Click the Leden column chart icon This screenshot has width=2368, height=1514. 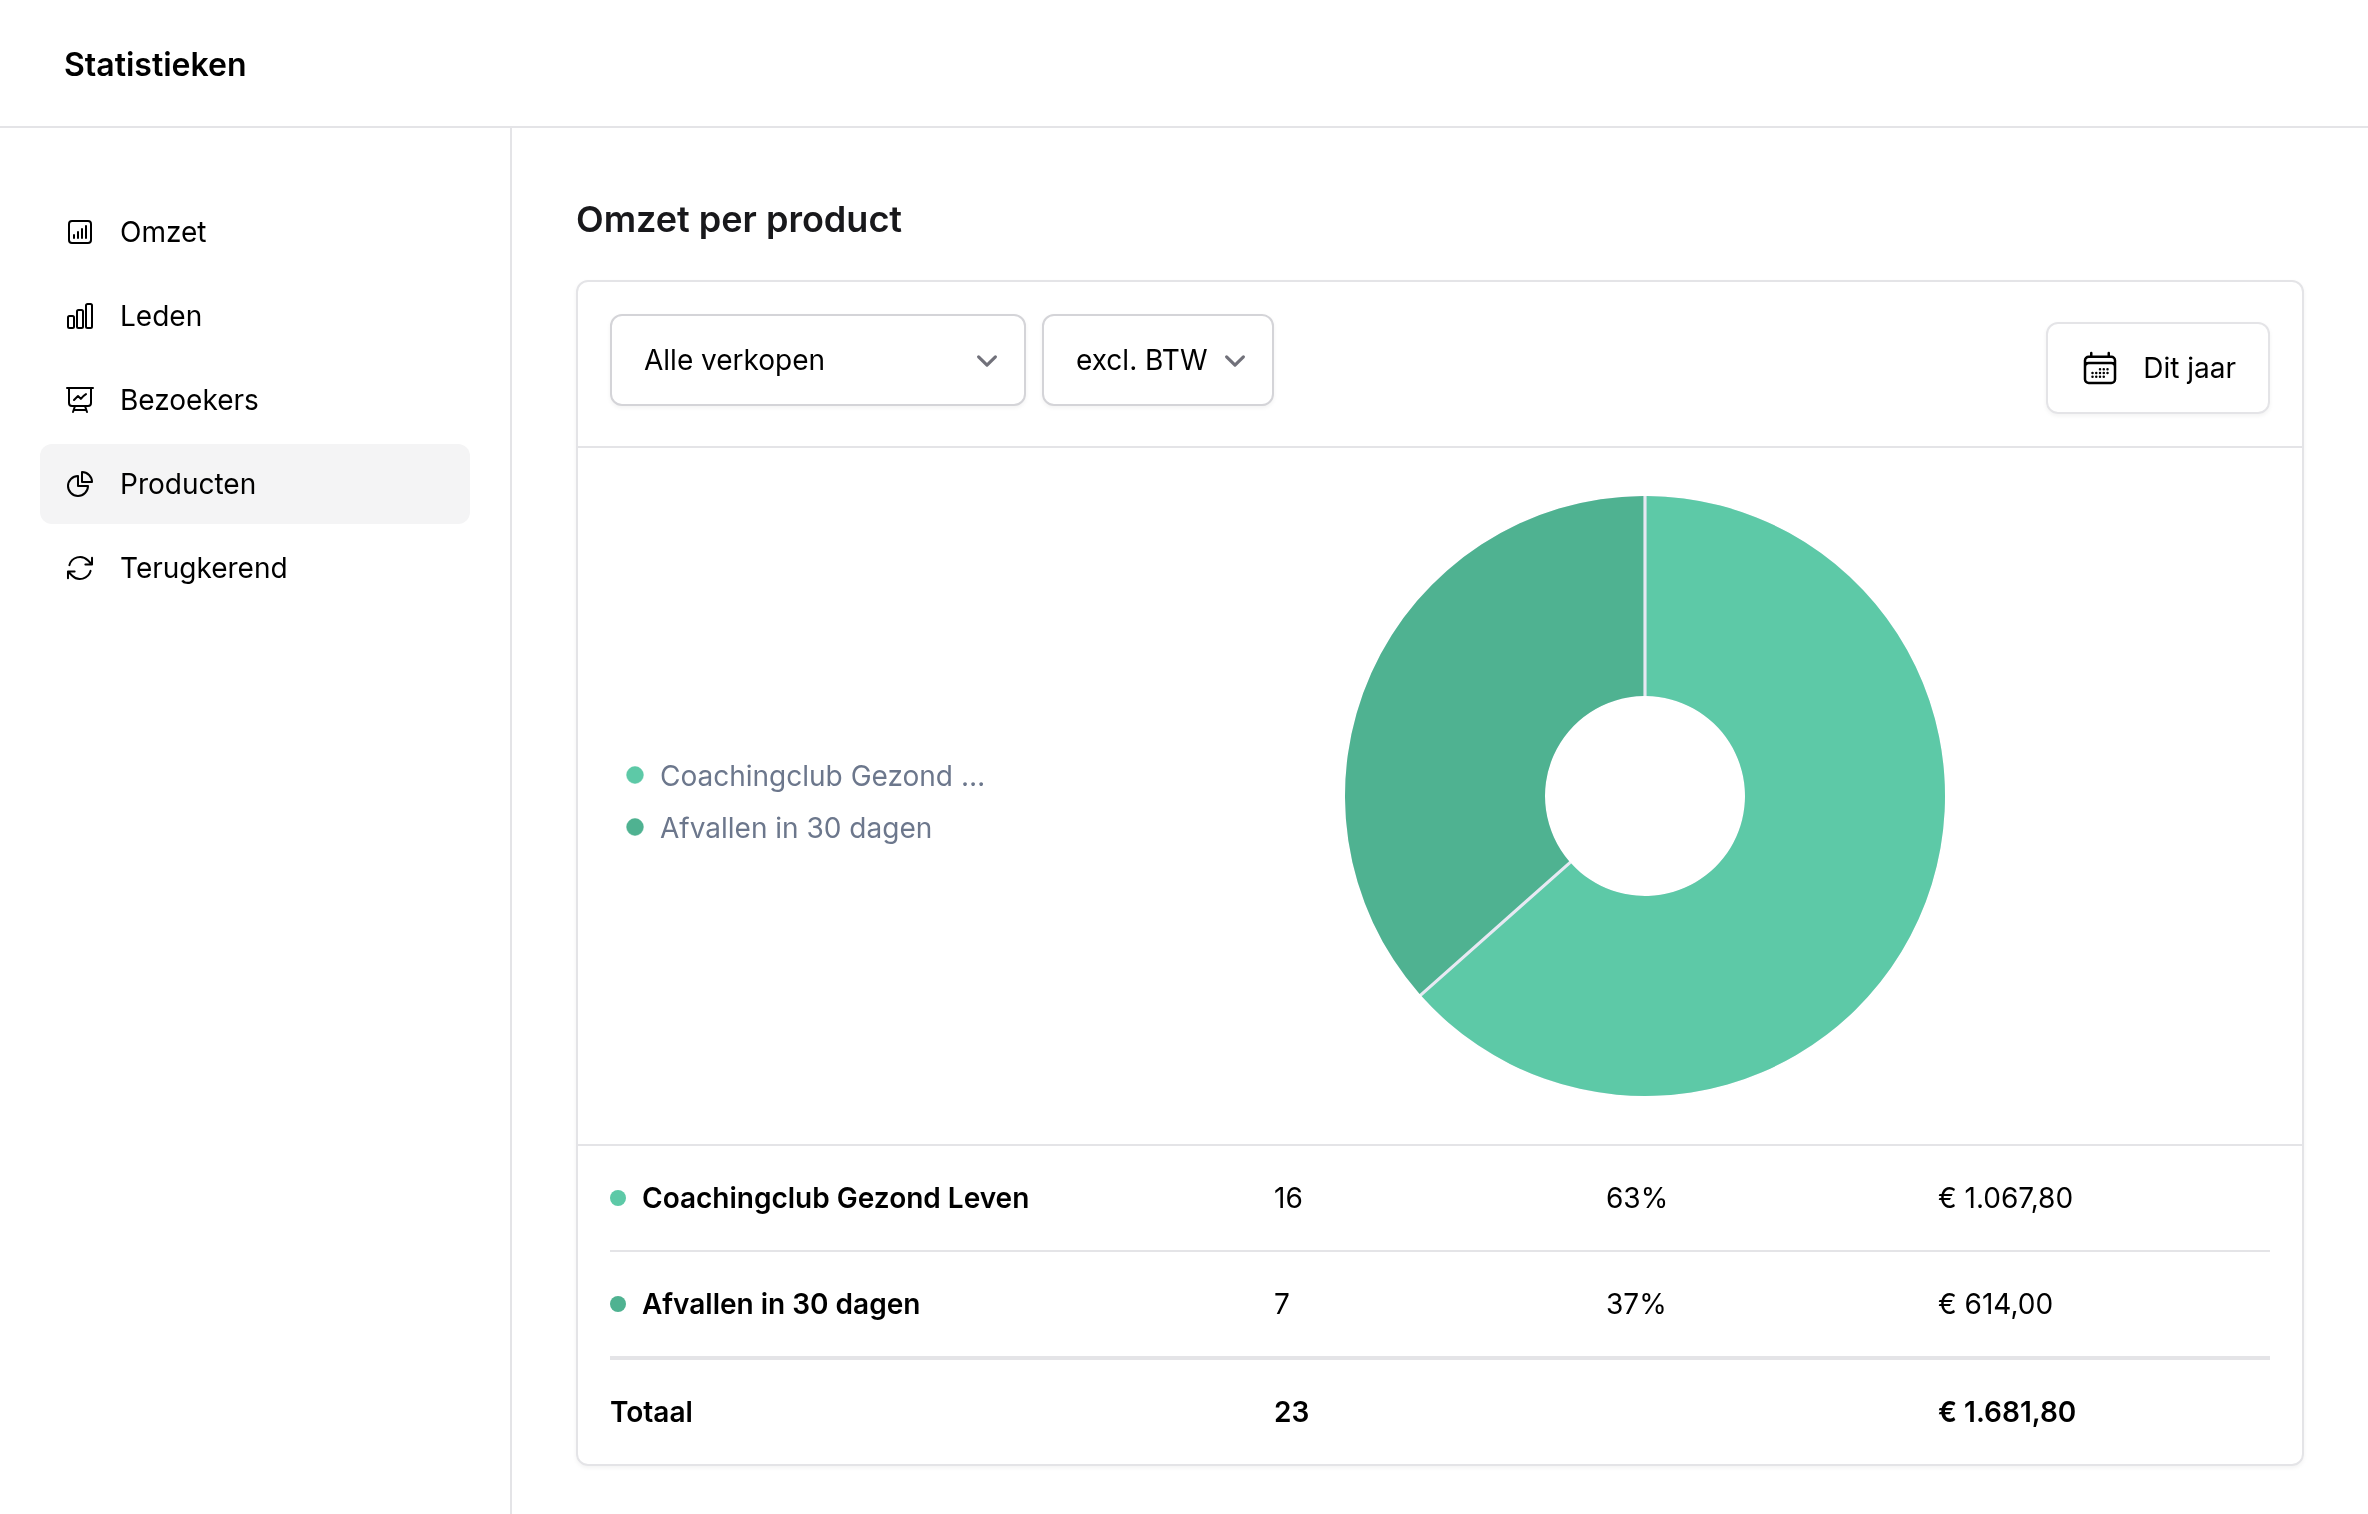point(80,316)
